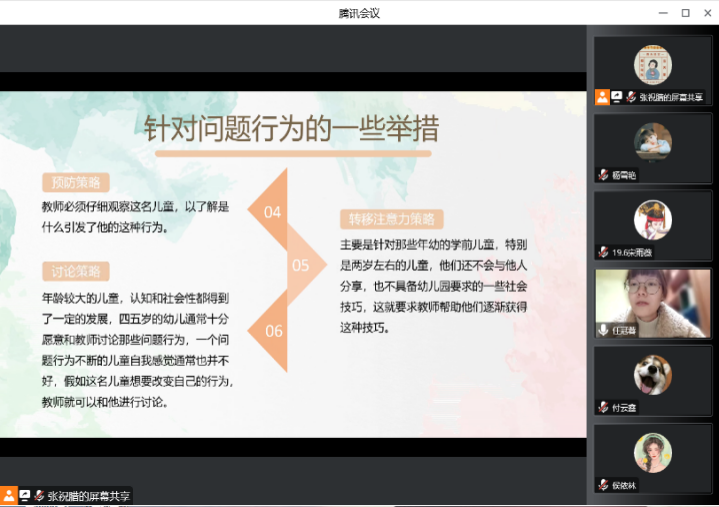Click muted microphone icon for 付云鑫

click(x=603, y=407)
